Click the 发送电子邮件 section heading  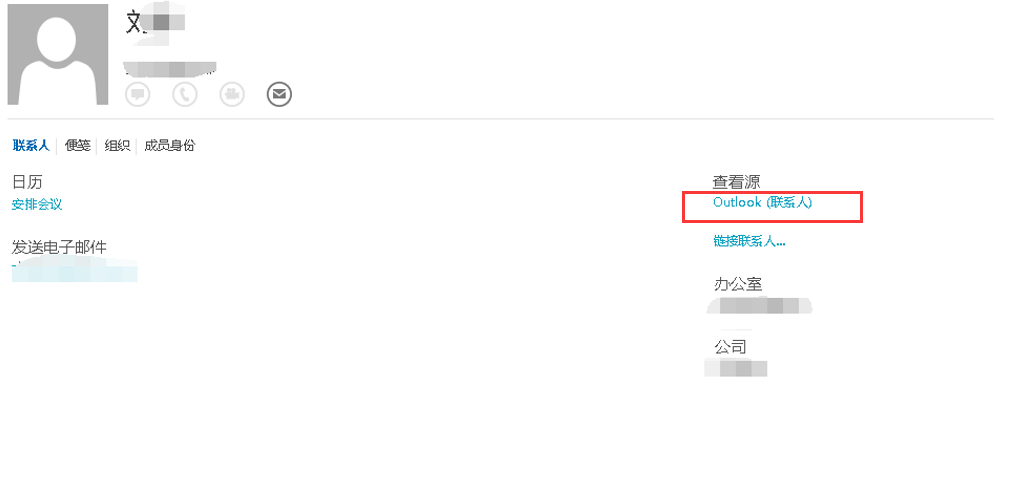tap(59, 247)
